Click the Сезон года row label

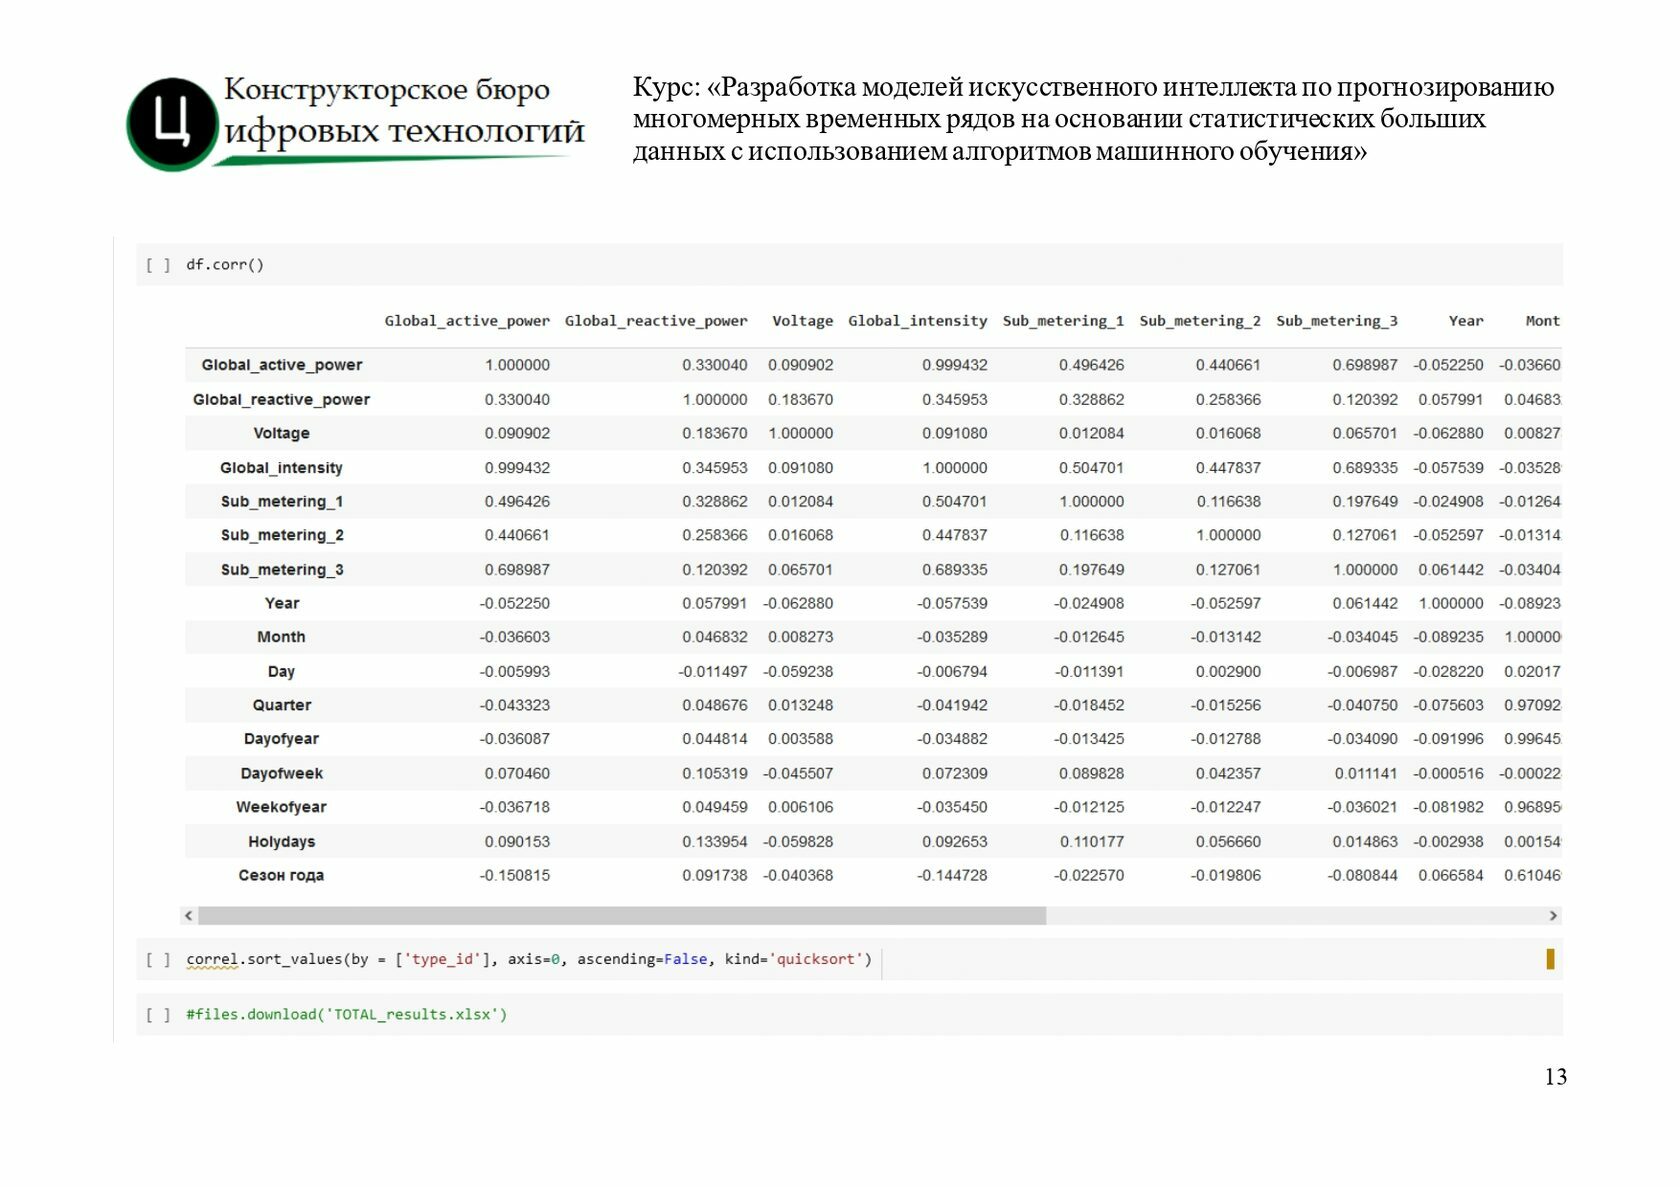click(282, 876)
